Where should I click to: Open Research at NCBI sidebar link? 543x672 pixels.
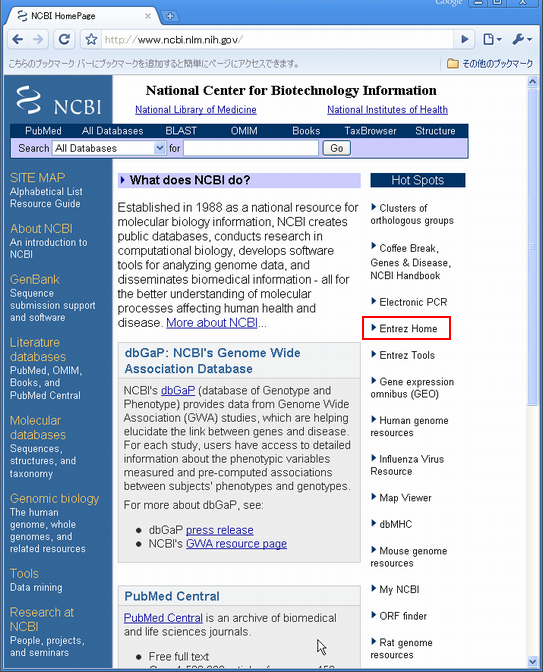pyautogui.click(x=42, y=619)
